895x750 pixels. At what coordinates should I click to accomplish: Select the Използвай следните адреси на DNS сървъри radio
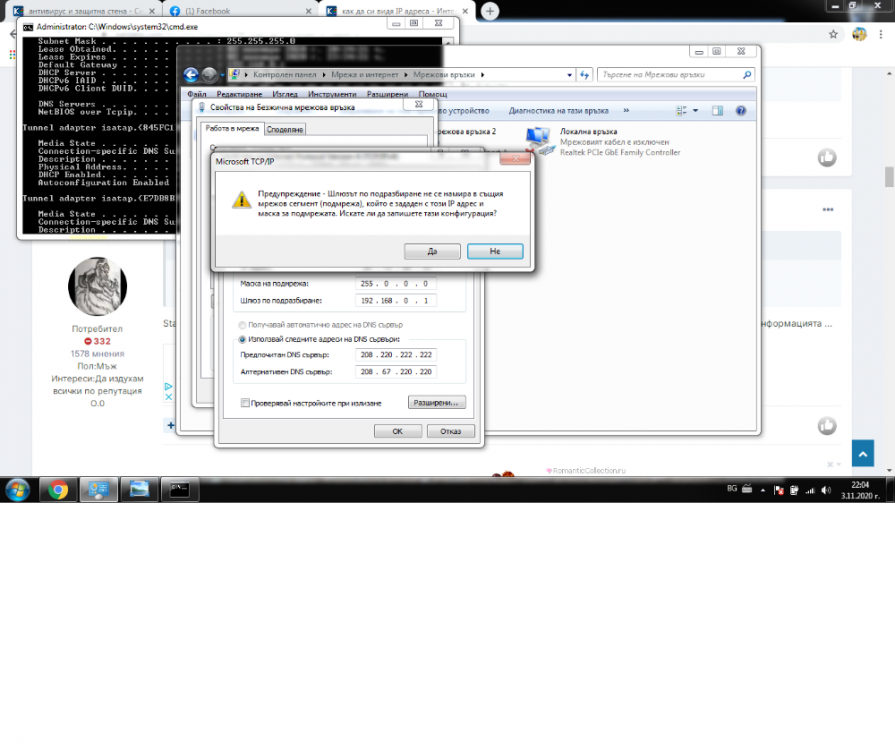[242, 339]
